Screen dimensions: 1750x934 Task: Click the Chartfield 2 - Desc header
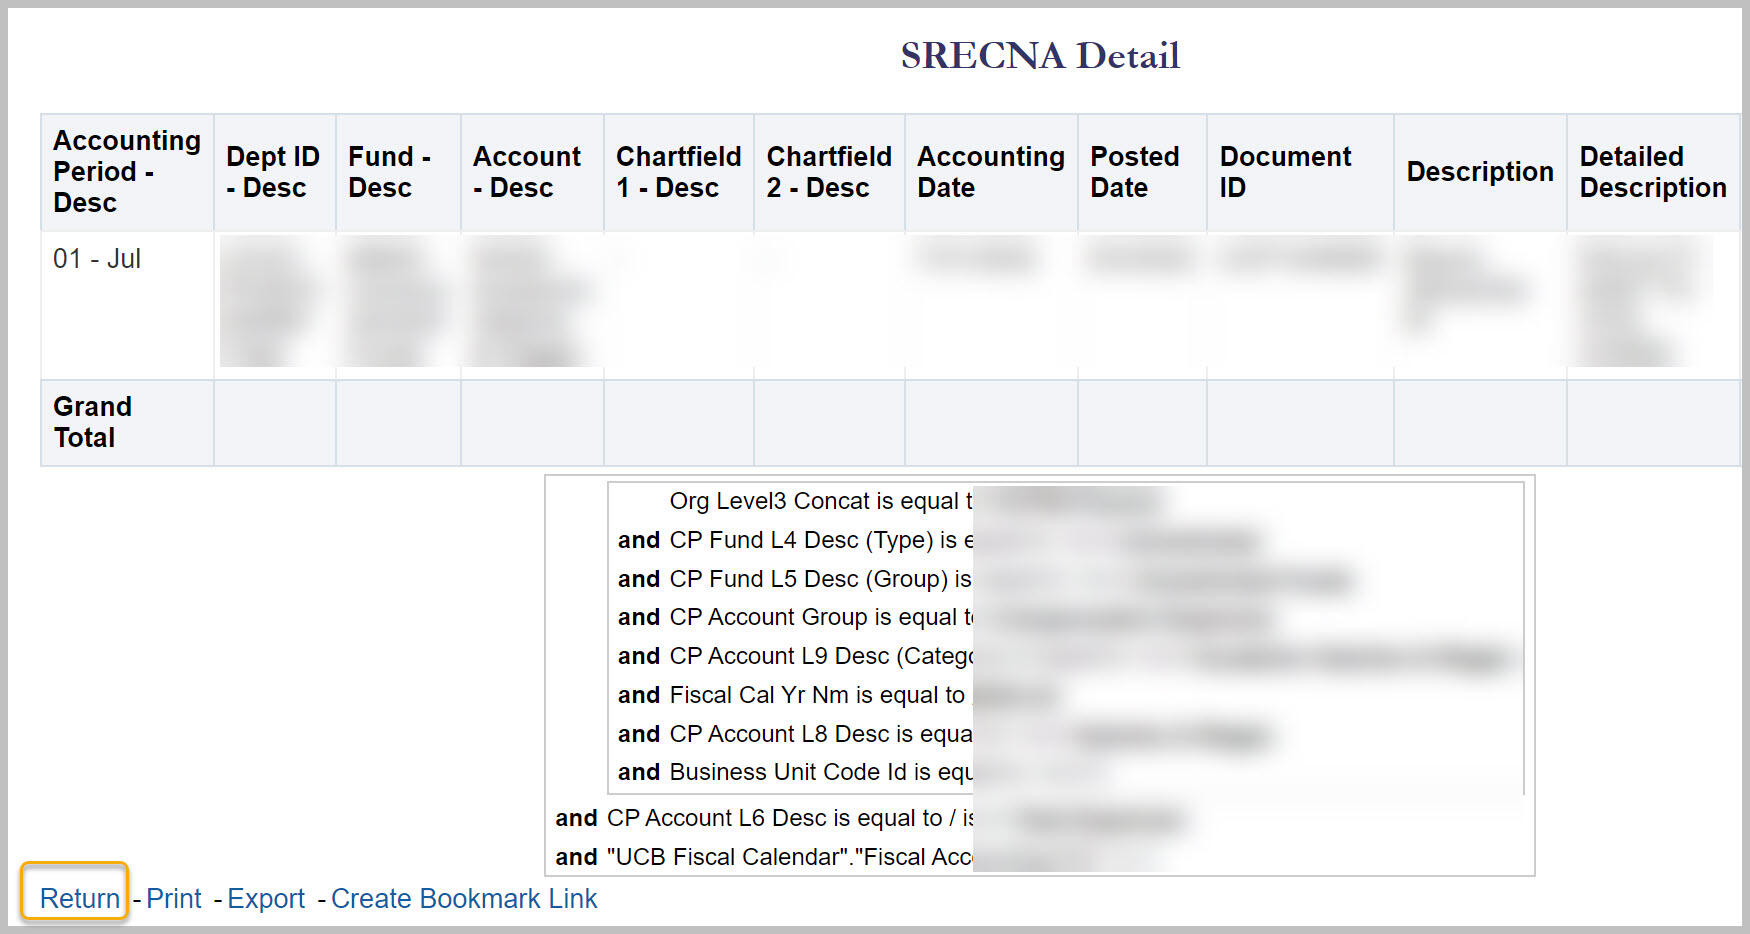pos(828,171)
